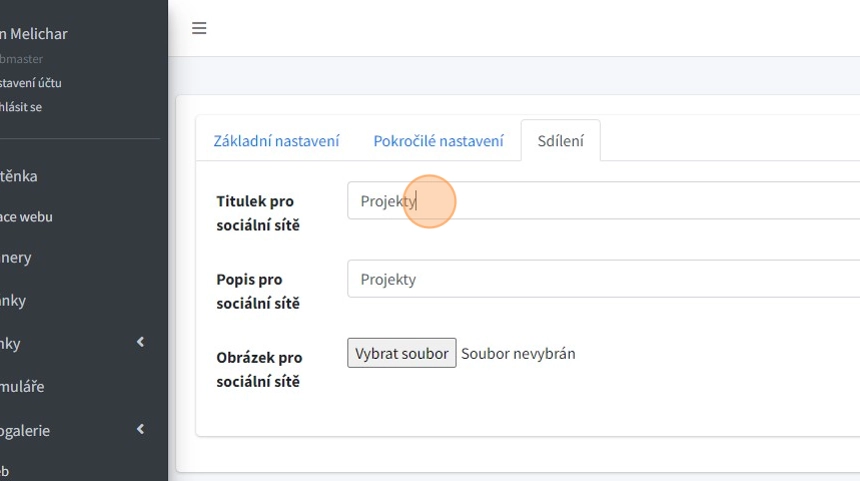Expand the Fotogalerie submenu arrow

pyautogui.click(x=140, y=430)
